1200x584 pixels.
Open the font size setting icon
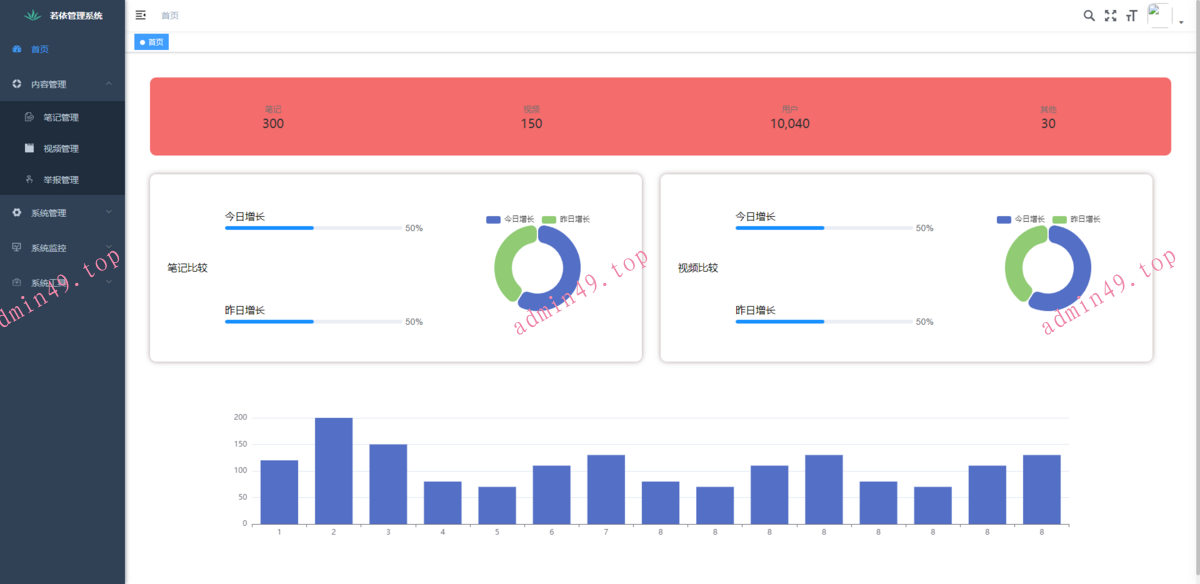pos(1131,15)
